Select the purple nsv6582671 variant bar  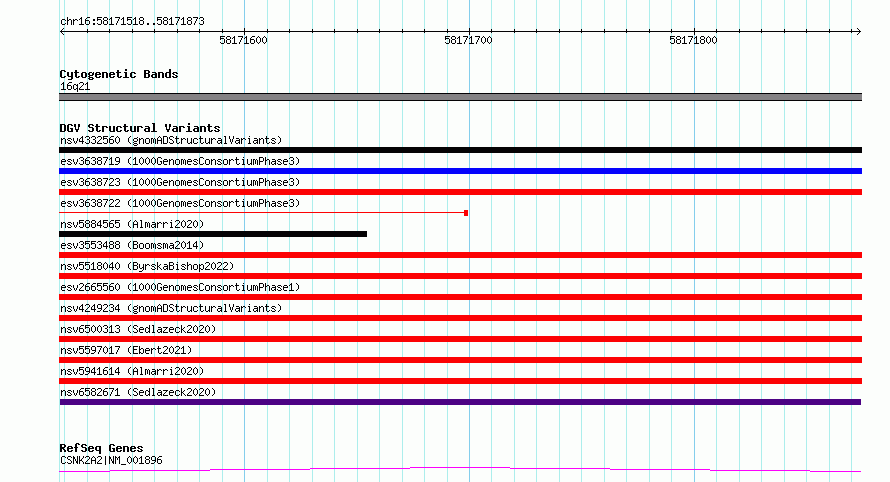pyautogui.click(x=460, y=402)
